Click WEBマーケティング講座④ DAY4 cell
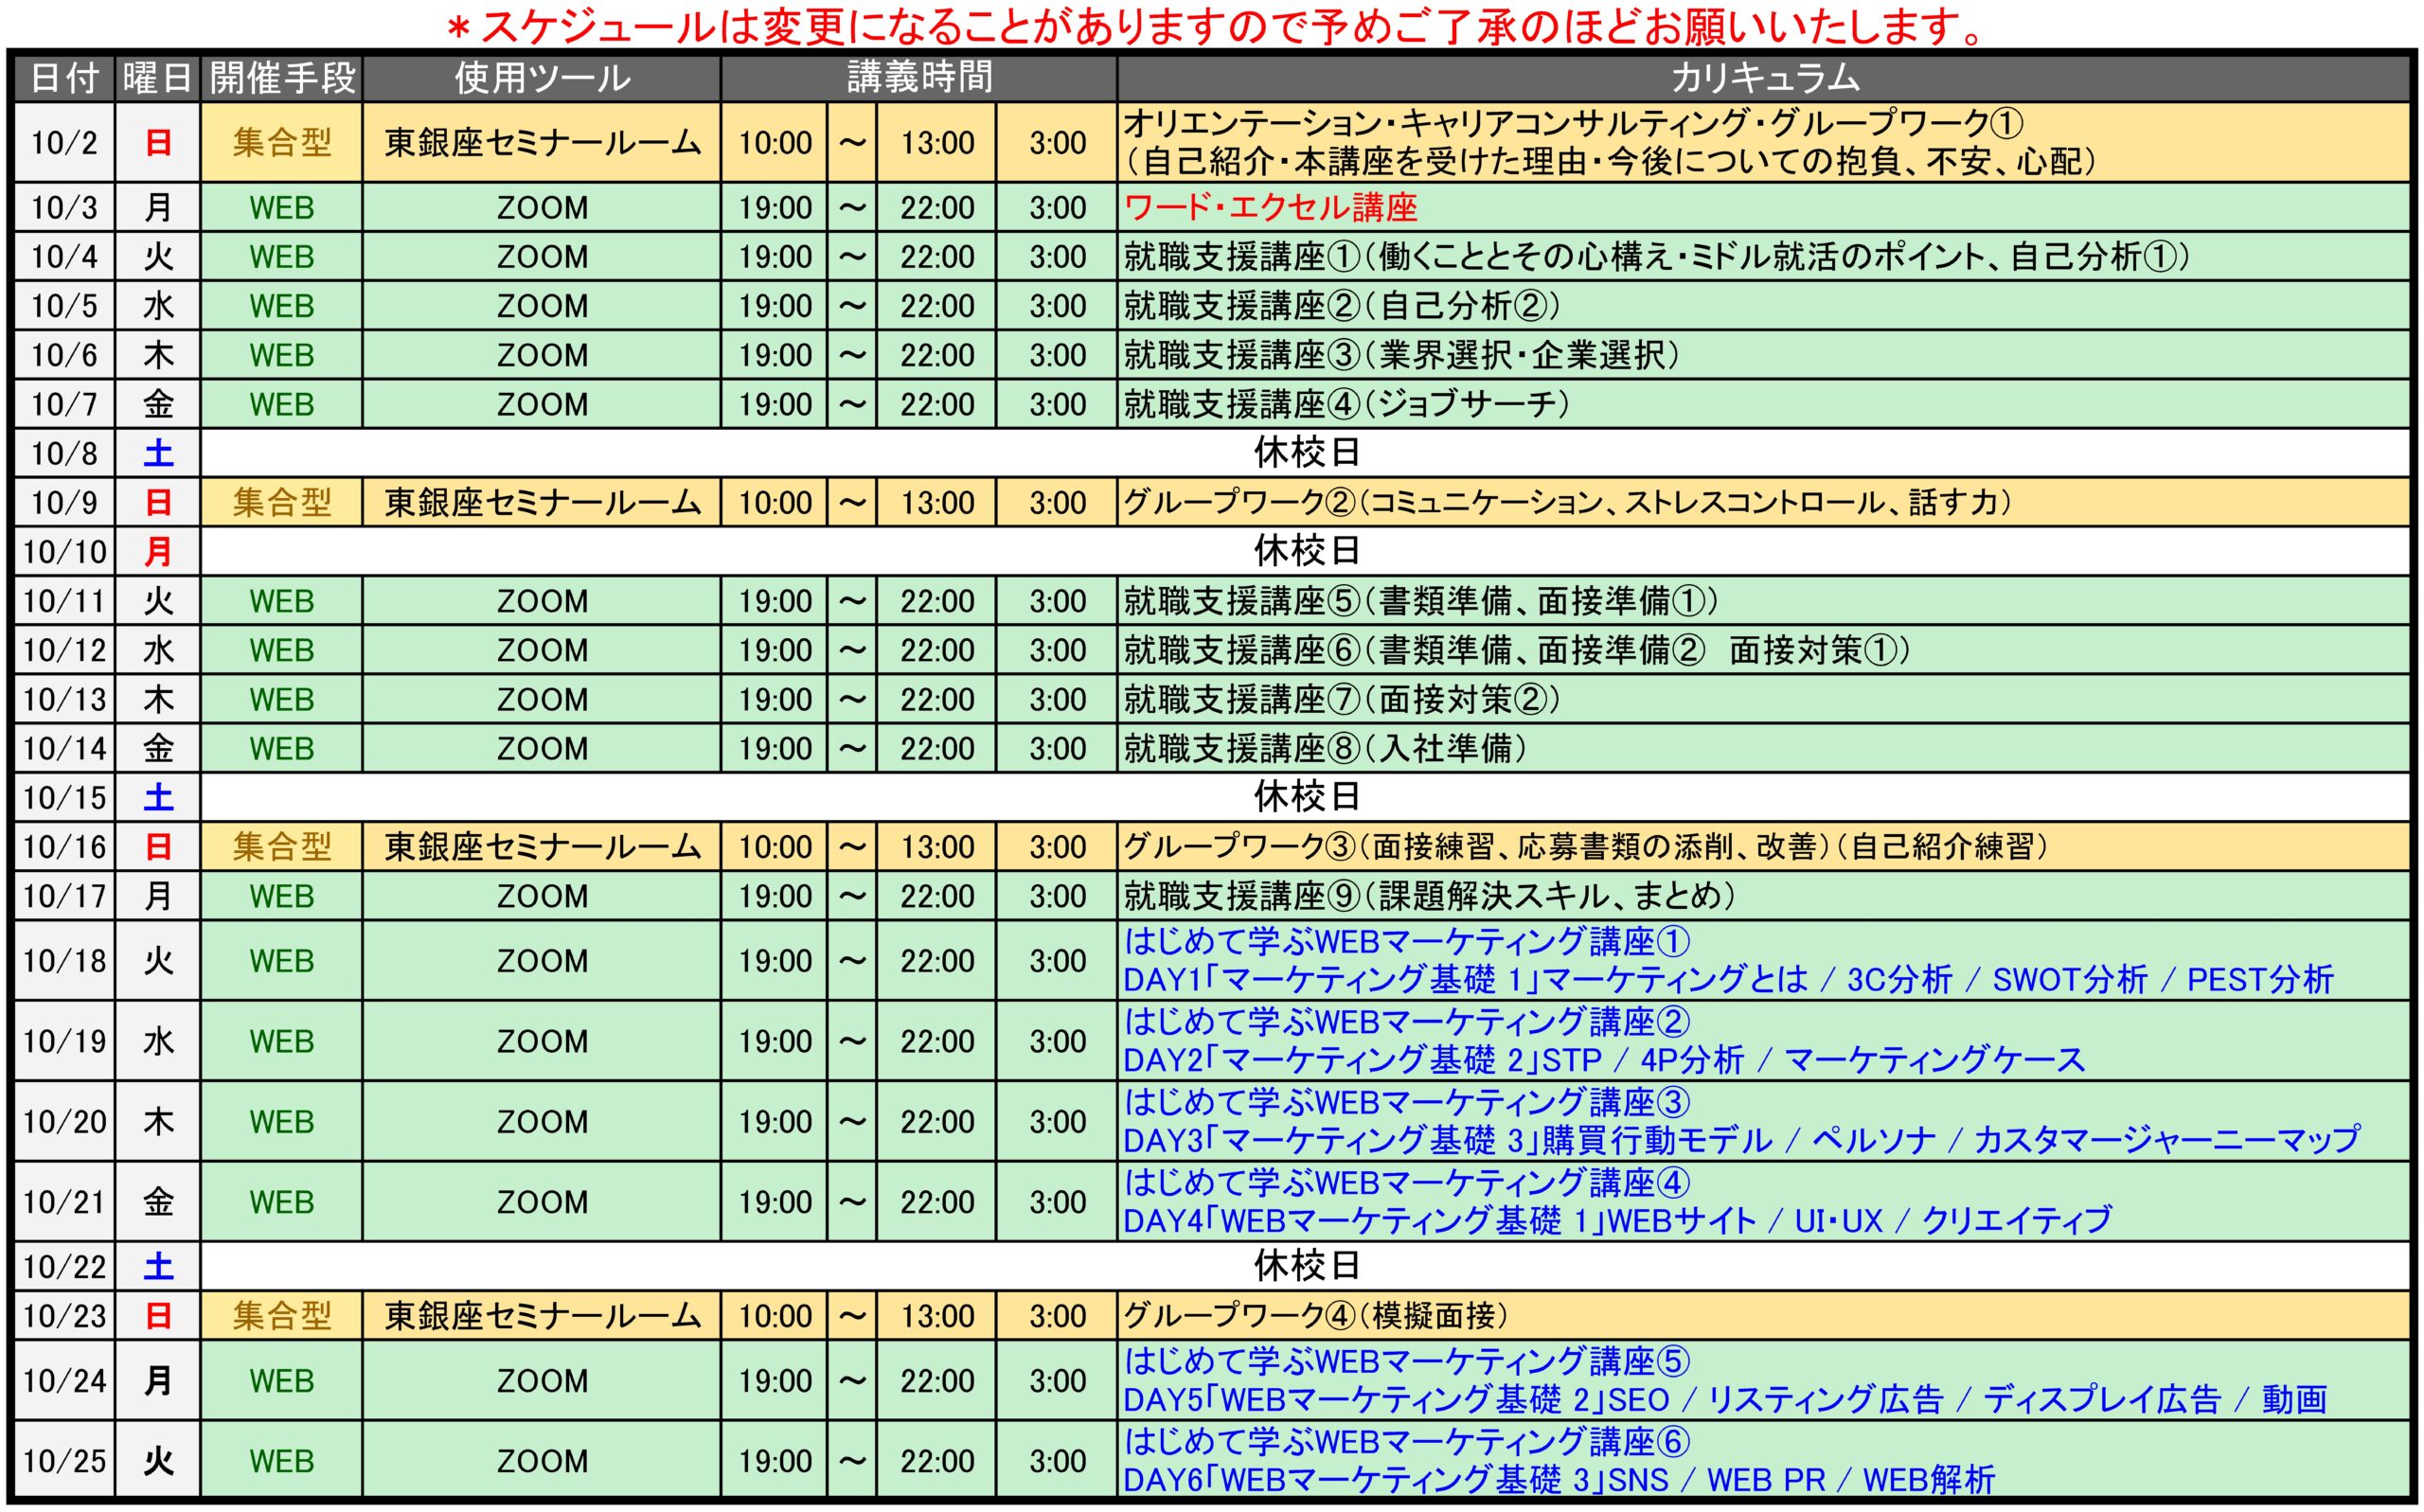 [x=1764, y=1201]
